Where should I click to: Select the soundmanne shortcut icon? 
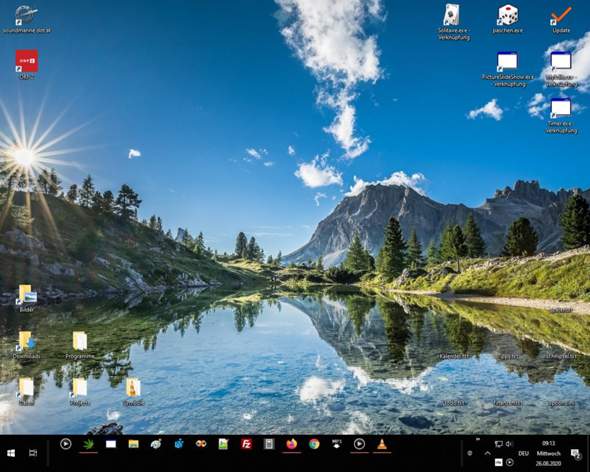coord(26,19)
